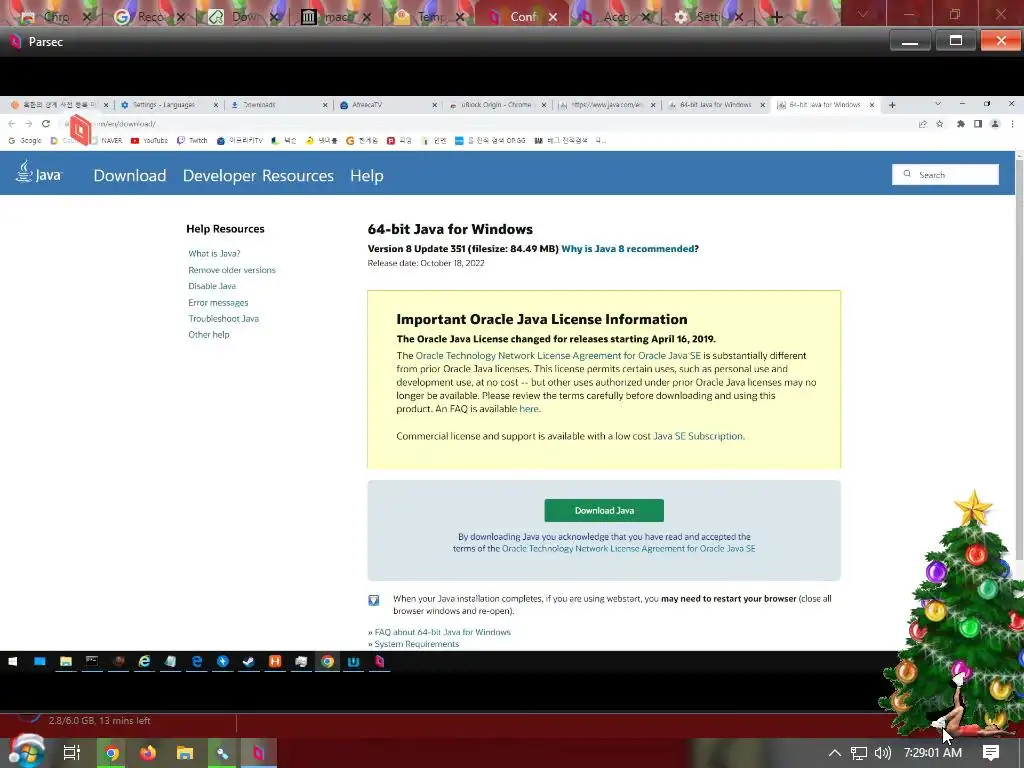The width and height of the screenshot is (1024, 768).
Task: Open the Disable Java help link
Action: pos(212,286)
